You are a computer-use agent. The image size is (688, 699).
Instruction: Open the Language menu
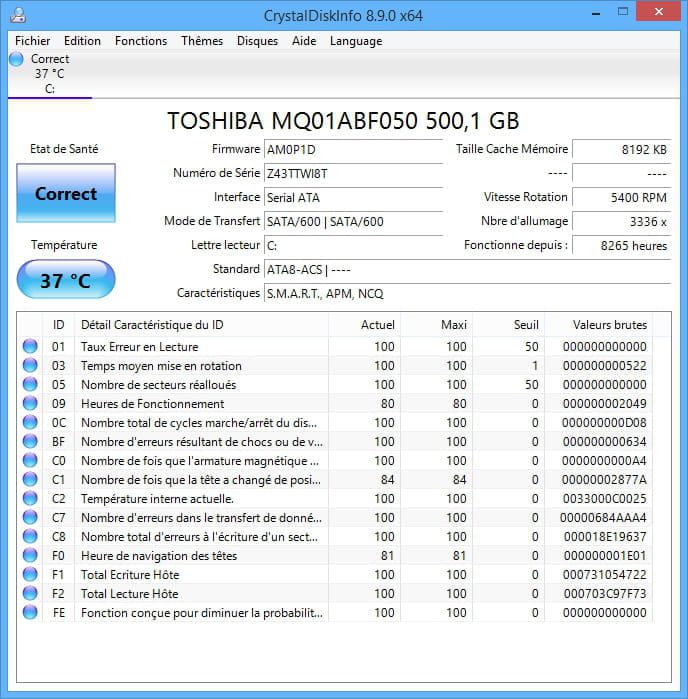[x=356, y=41]
